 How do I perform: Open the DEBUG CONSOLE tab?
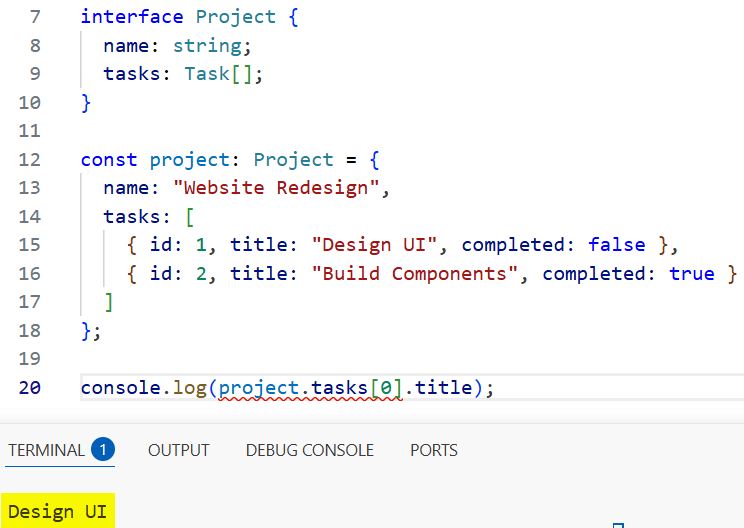[309, 450]
